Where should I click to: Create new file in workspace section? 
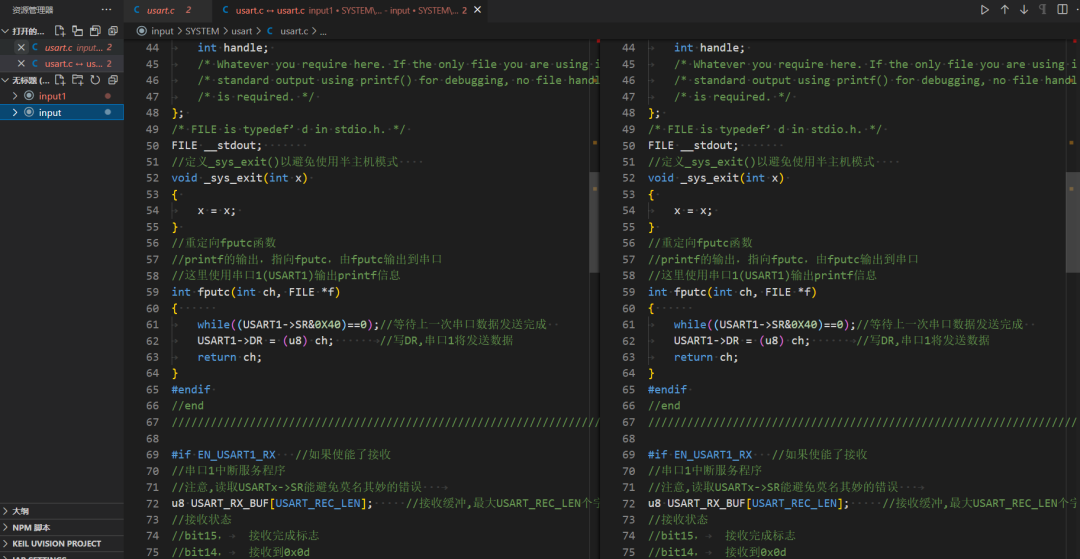point(60,80)
